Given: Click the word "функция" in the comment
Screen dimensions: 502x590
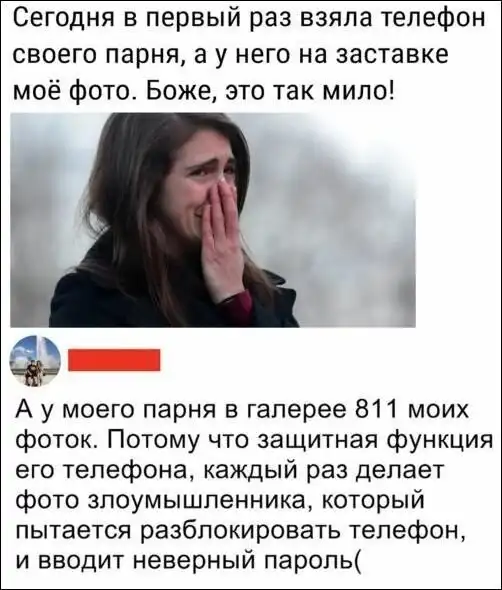Looking at the screenshot, I should pos(438,442).
